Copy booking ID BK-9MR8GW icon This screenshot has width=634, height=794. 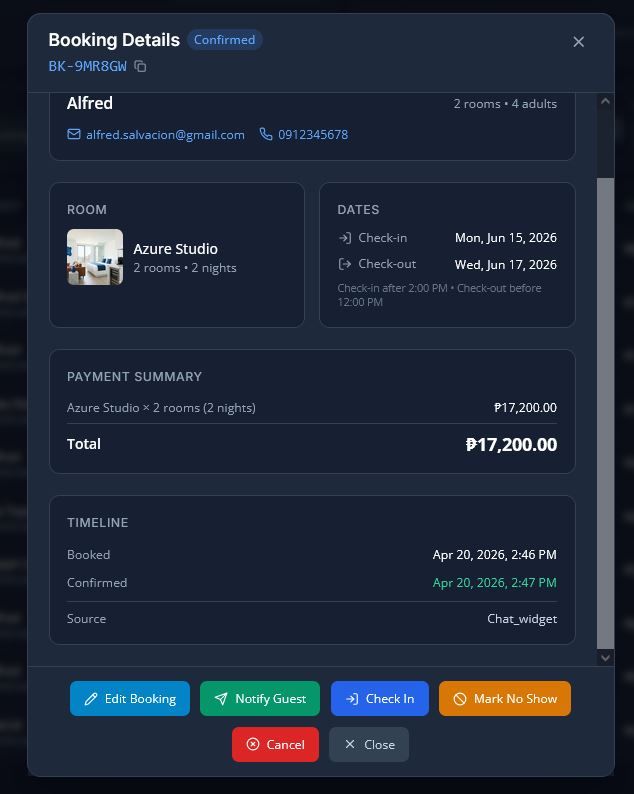pyautogui.click(x=140, y=66)
